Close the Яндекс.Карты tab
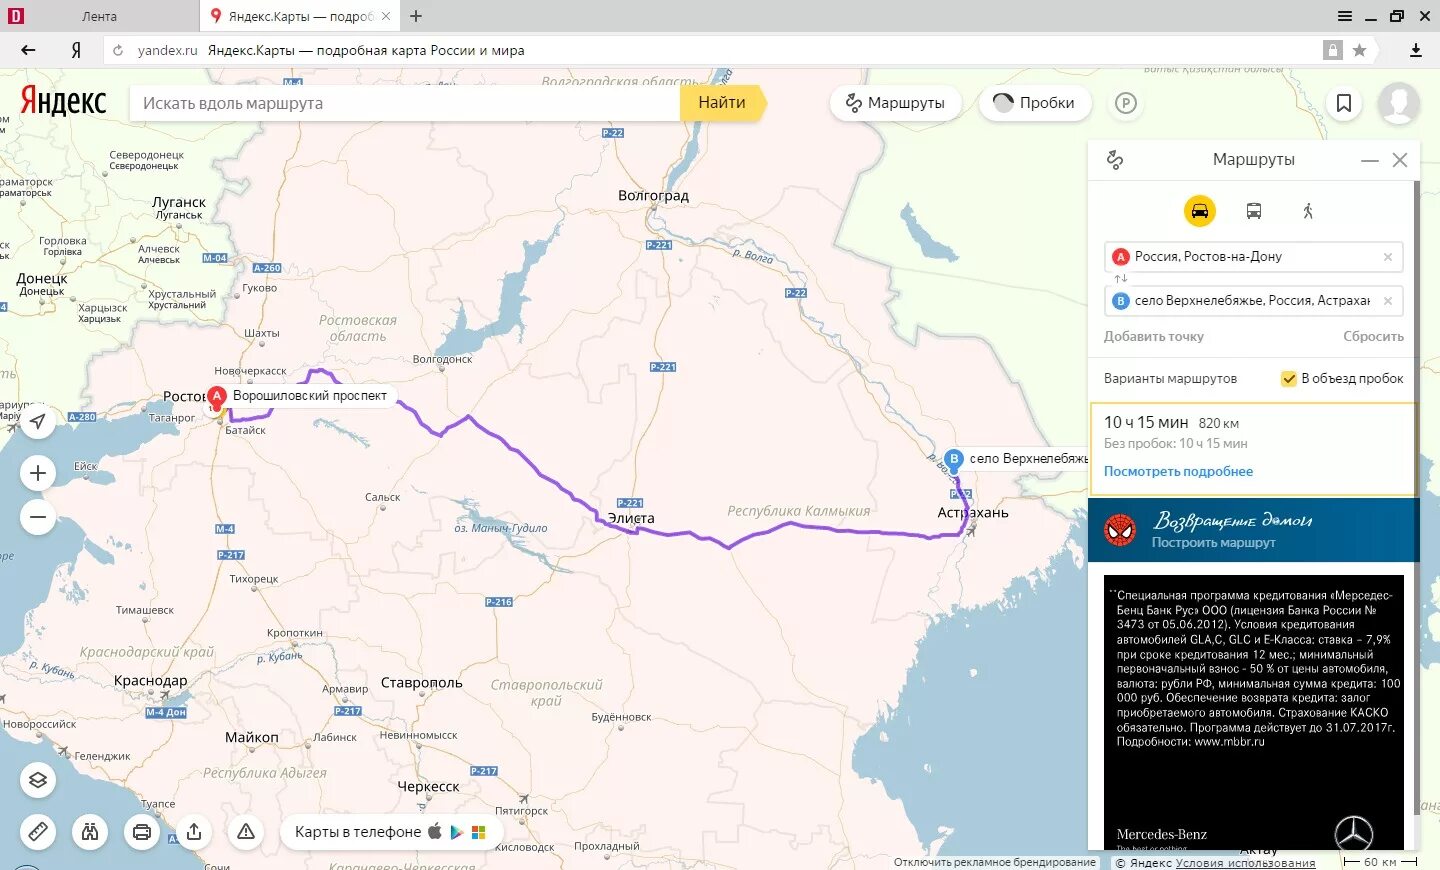This screenshot has width=1440, height=870. [x=386, y=16]
